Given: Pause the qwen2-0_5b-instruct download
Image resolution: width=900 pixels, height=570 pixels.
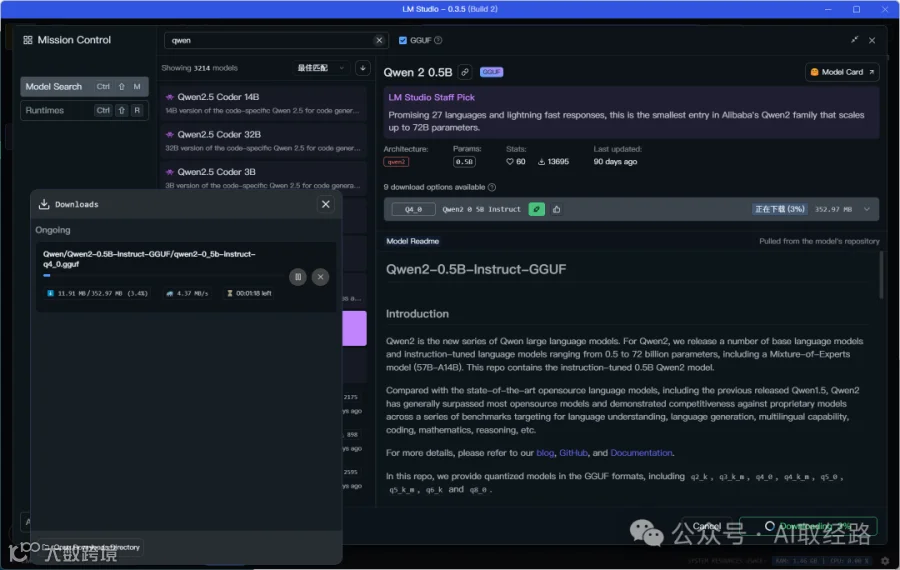Looking at the screenshot, I should pos(298,277).
